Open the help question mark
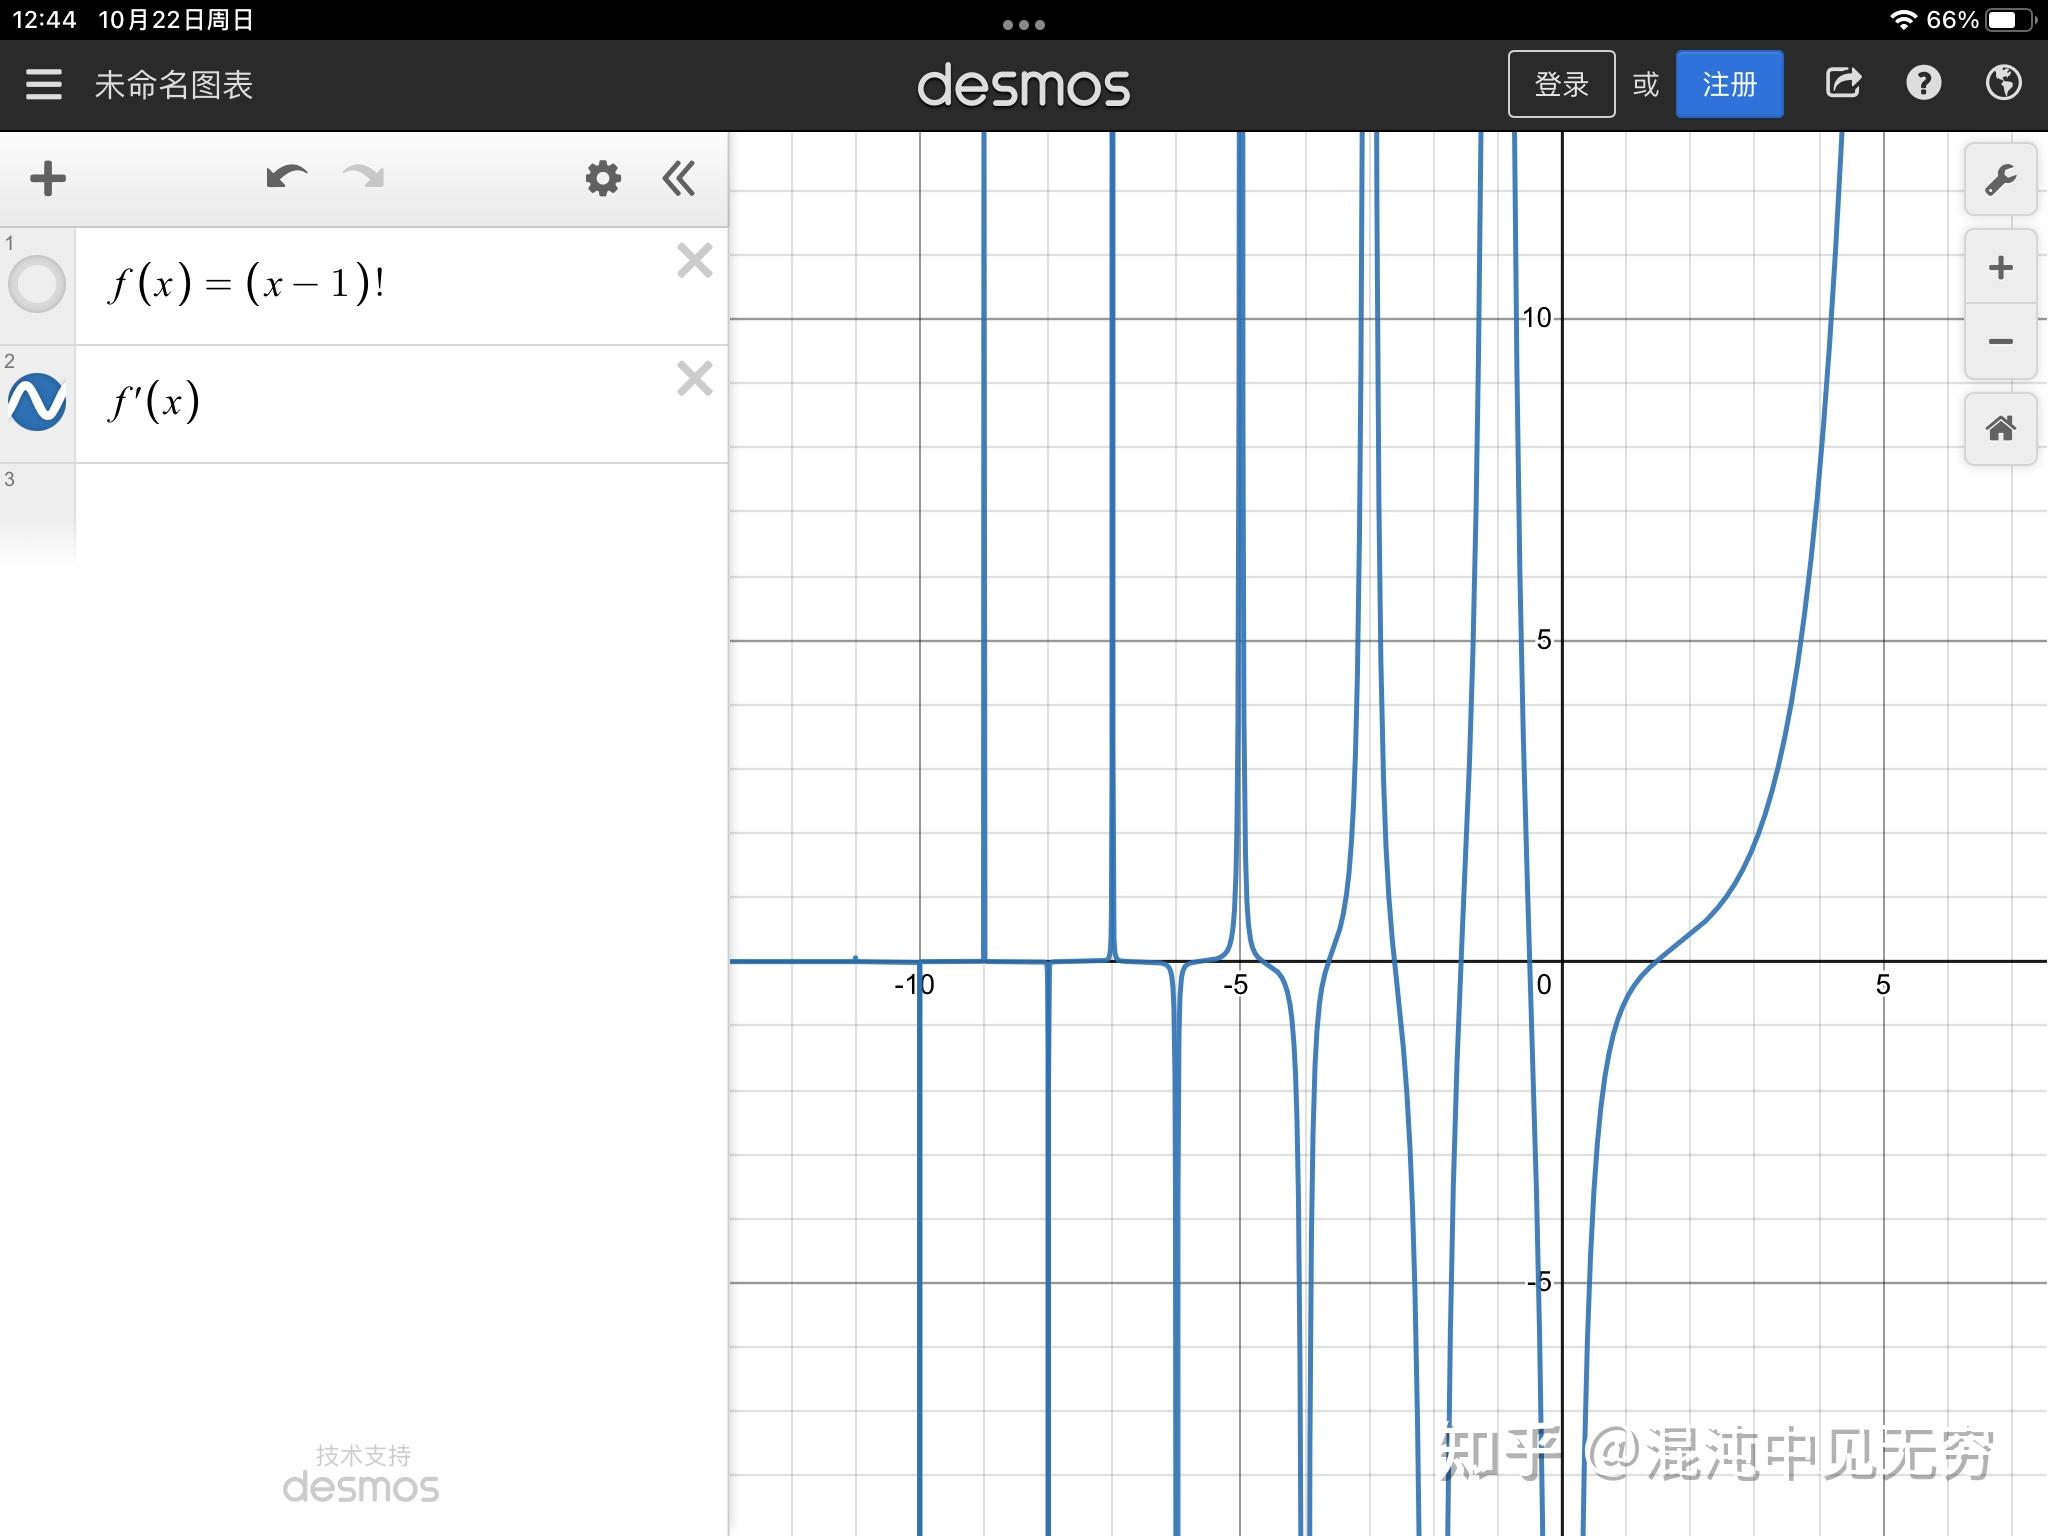The width and height of the screenshot is (2048, 1536). pos(1923,84)
